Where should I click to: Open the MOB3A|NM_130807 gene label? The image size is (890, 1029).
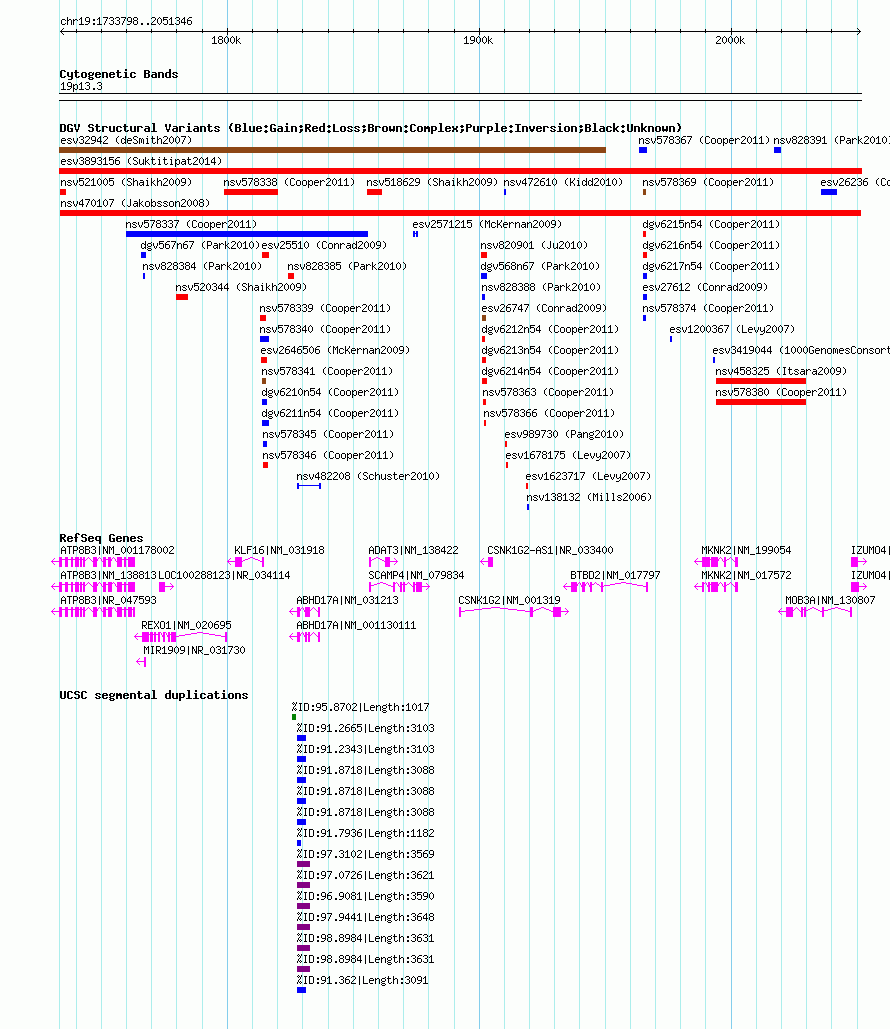830,600
